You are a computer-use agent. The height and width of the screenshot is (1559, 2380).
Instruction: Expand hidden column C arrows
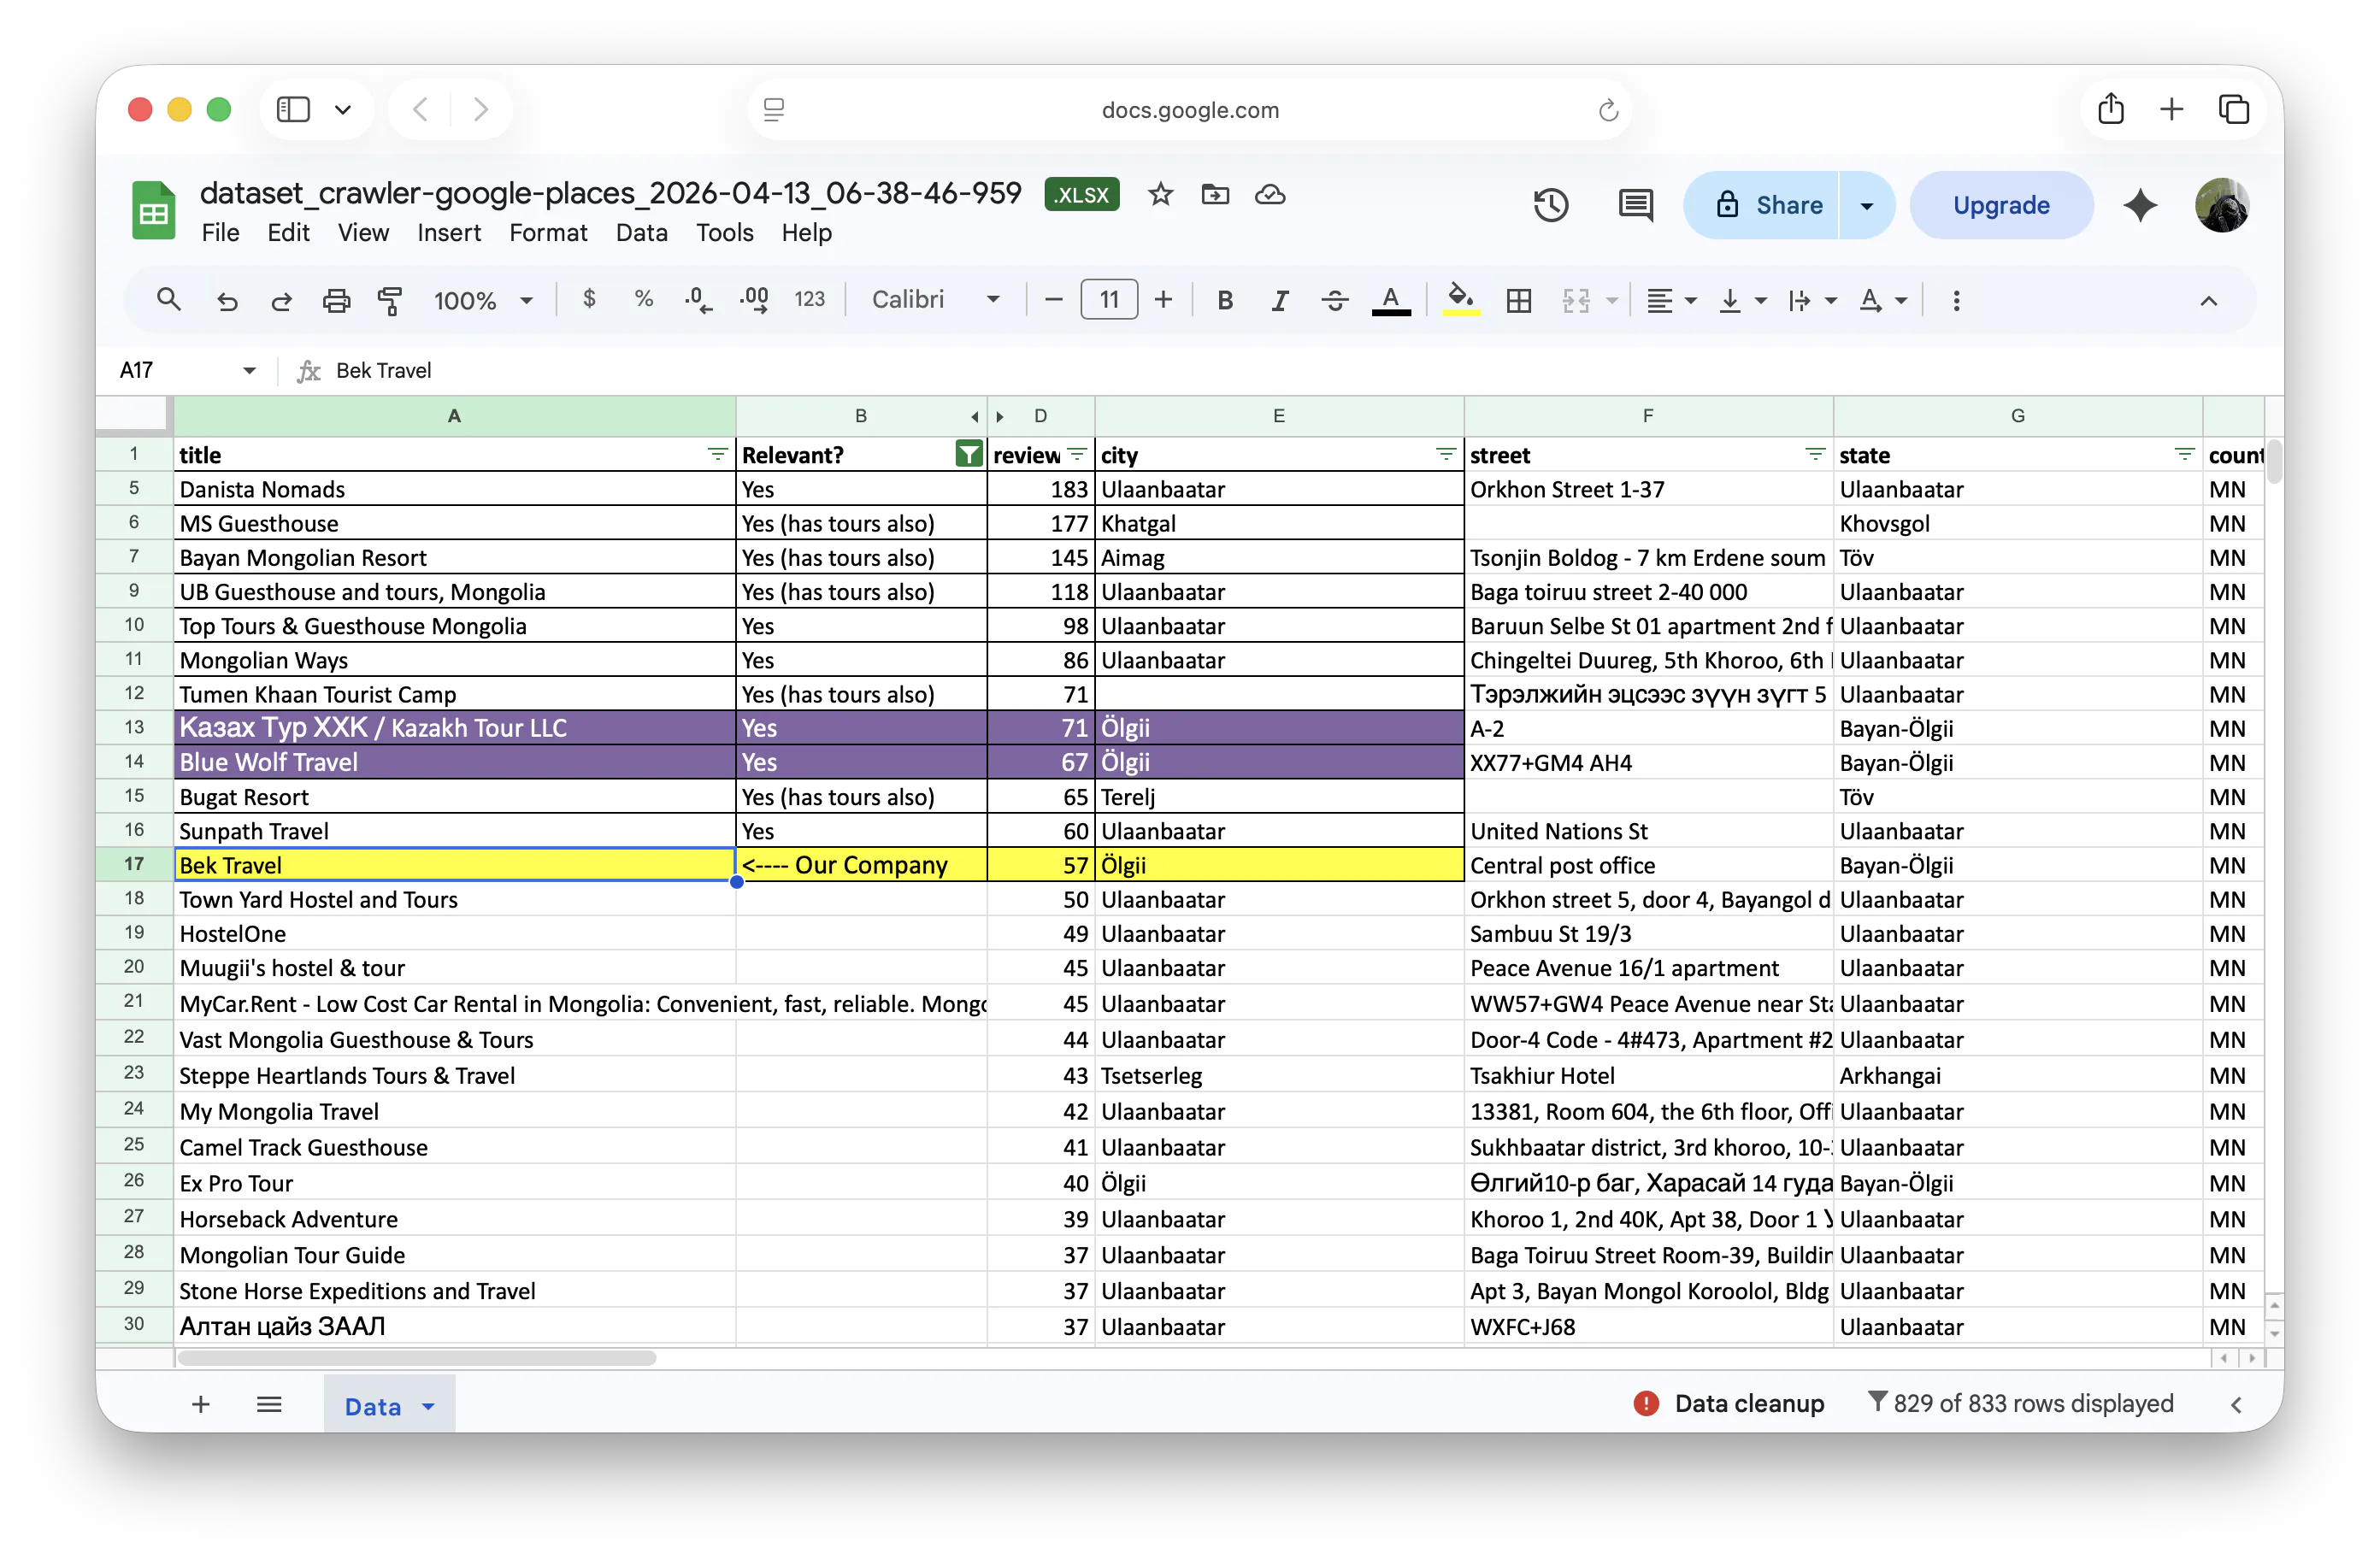coord(987,416)
